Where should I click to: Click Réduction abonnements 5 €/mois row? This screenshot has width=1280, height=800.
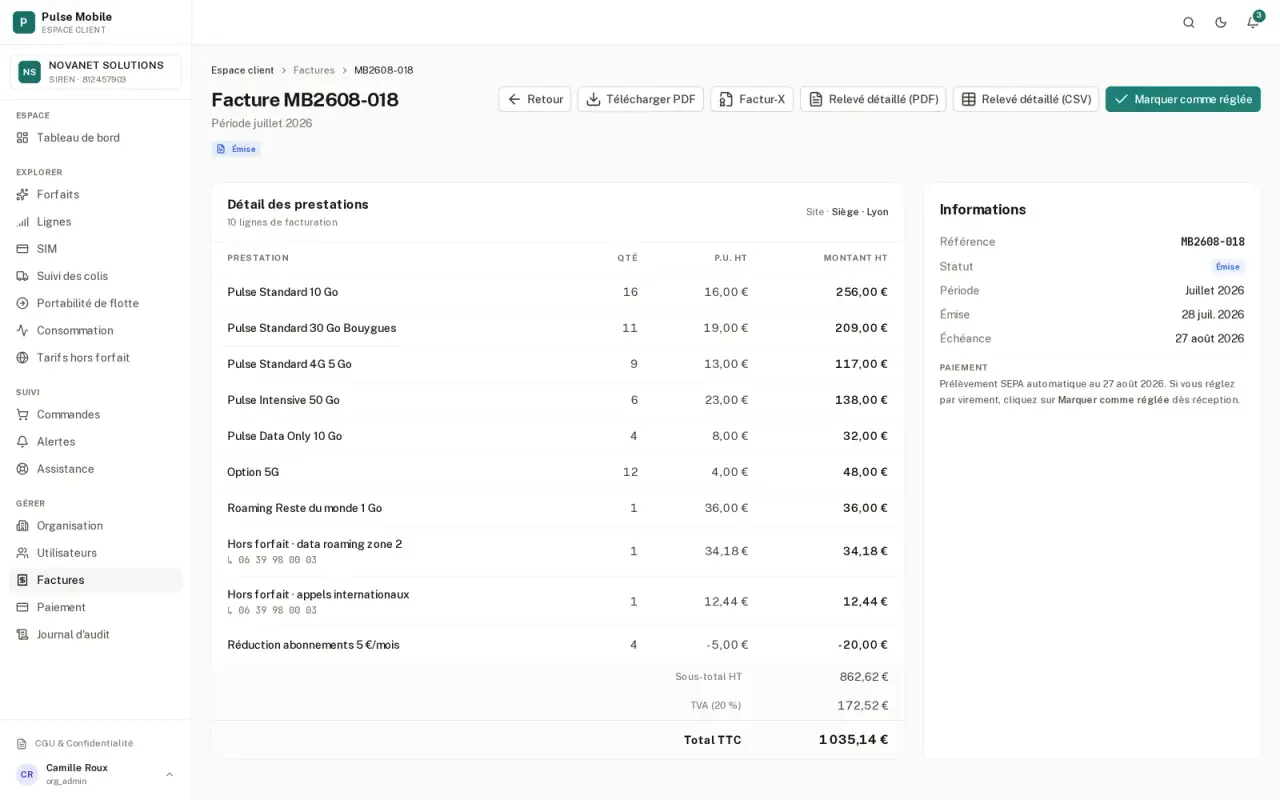pyautogui.click(x=557, y=645)
